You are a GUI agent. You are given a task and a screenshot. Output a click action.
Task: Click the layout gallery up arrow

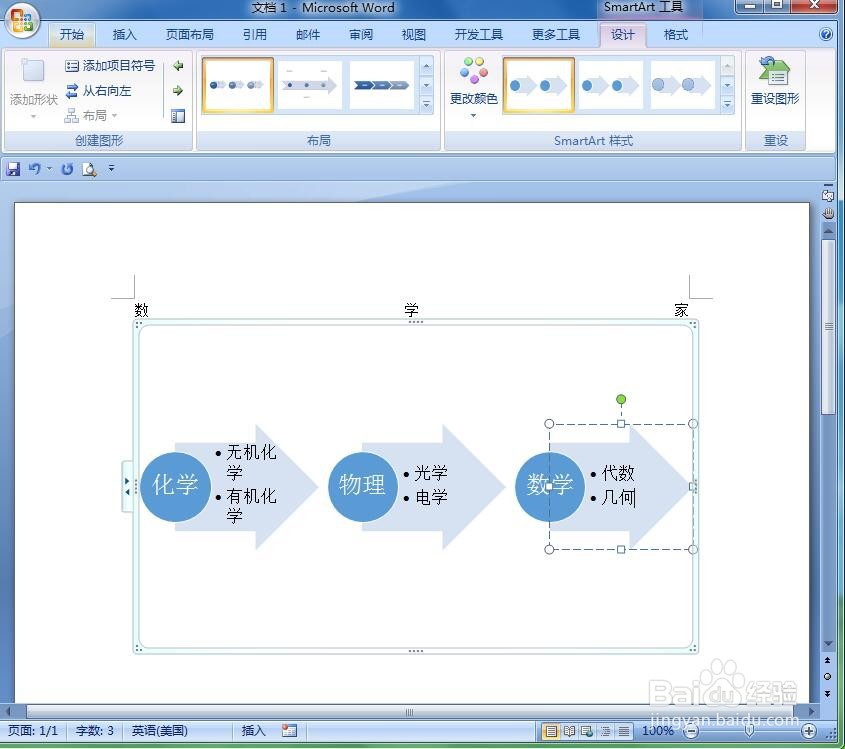(426, 66)
